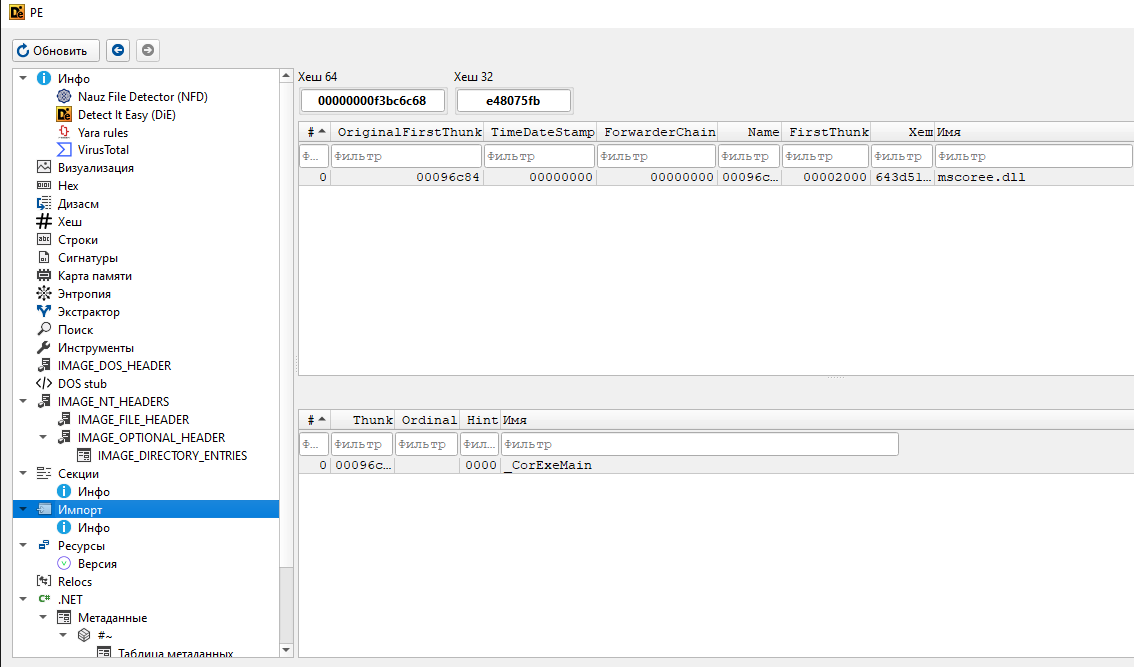This screenshot has height=667, width=1134.
Task: Select the _CorExeMain function row
Action: coord(716,465)
